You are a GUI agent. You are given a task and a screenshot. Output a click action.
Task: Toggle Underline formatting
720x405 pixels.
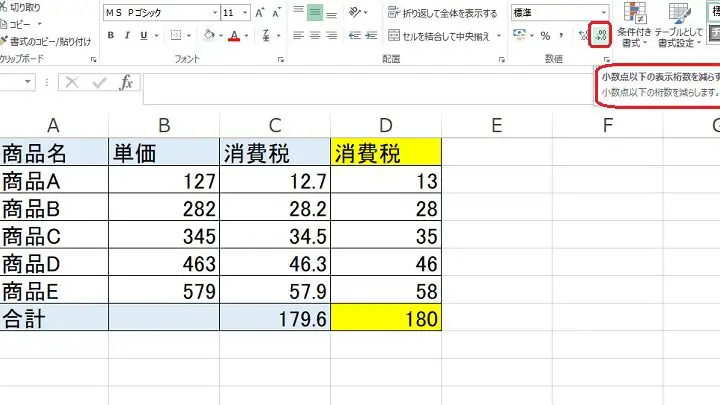(144, 35)
